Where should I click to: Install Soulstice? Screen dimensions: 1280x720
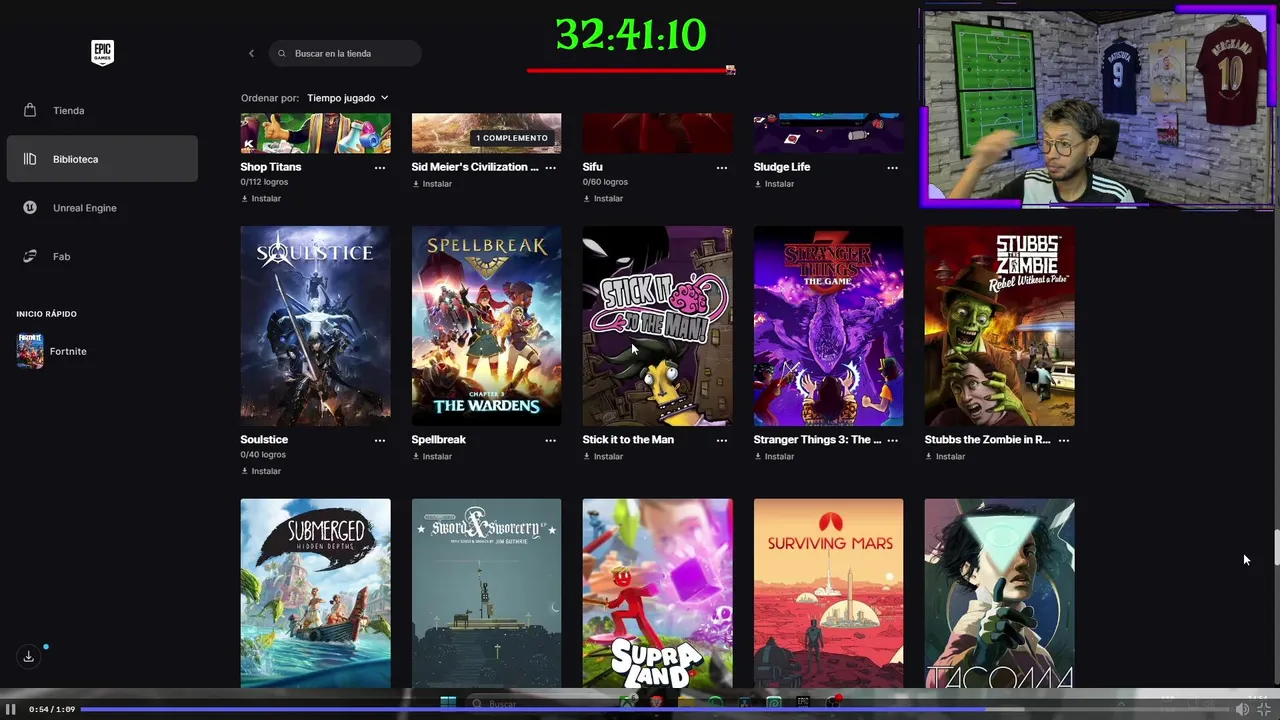pyautogui.click(x=261, y=471)
